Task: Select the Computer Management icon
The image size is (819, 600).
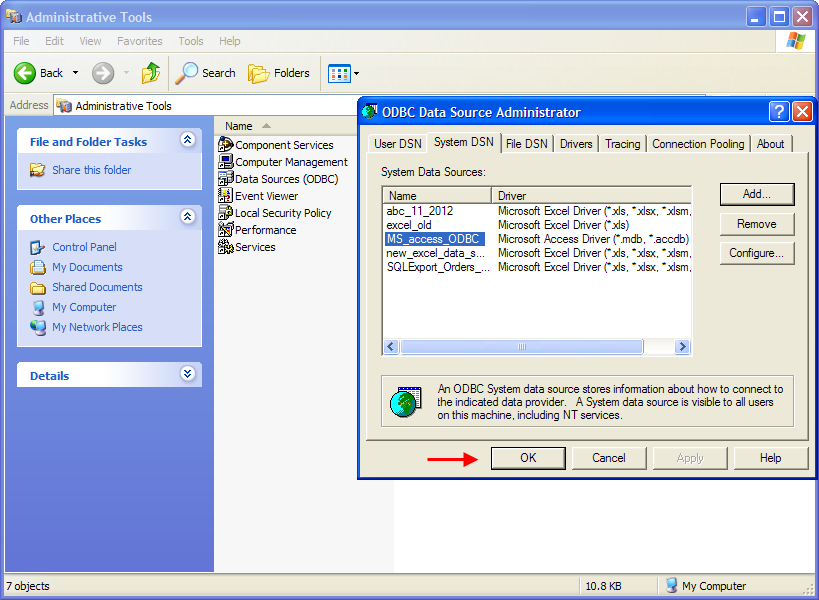Action: (x=225, y=161)
